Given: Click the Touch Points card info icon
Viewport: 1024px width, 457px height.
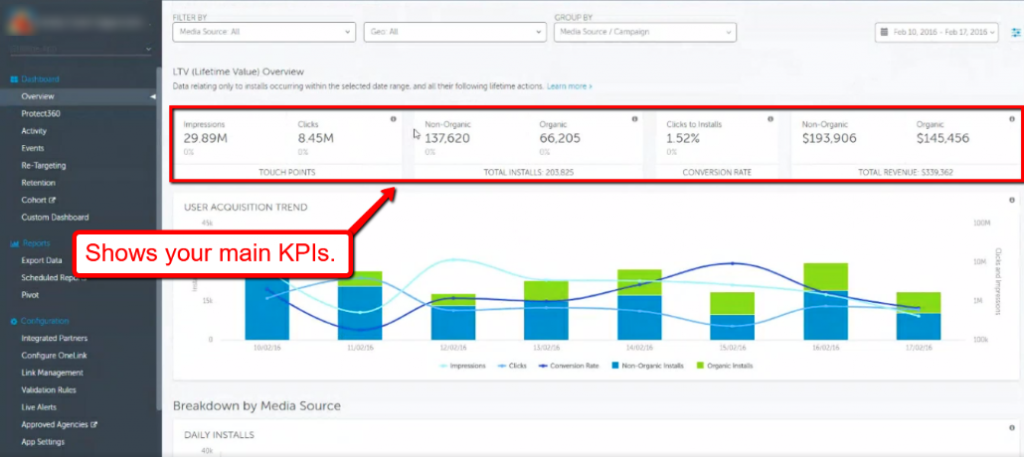Looking at the screenshot, I should point(393,119).
